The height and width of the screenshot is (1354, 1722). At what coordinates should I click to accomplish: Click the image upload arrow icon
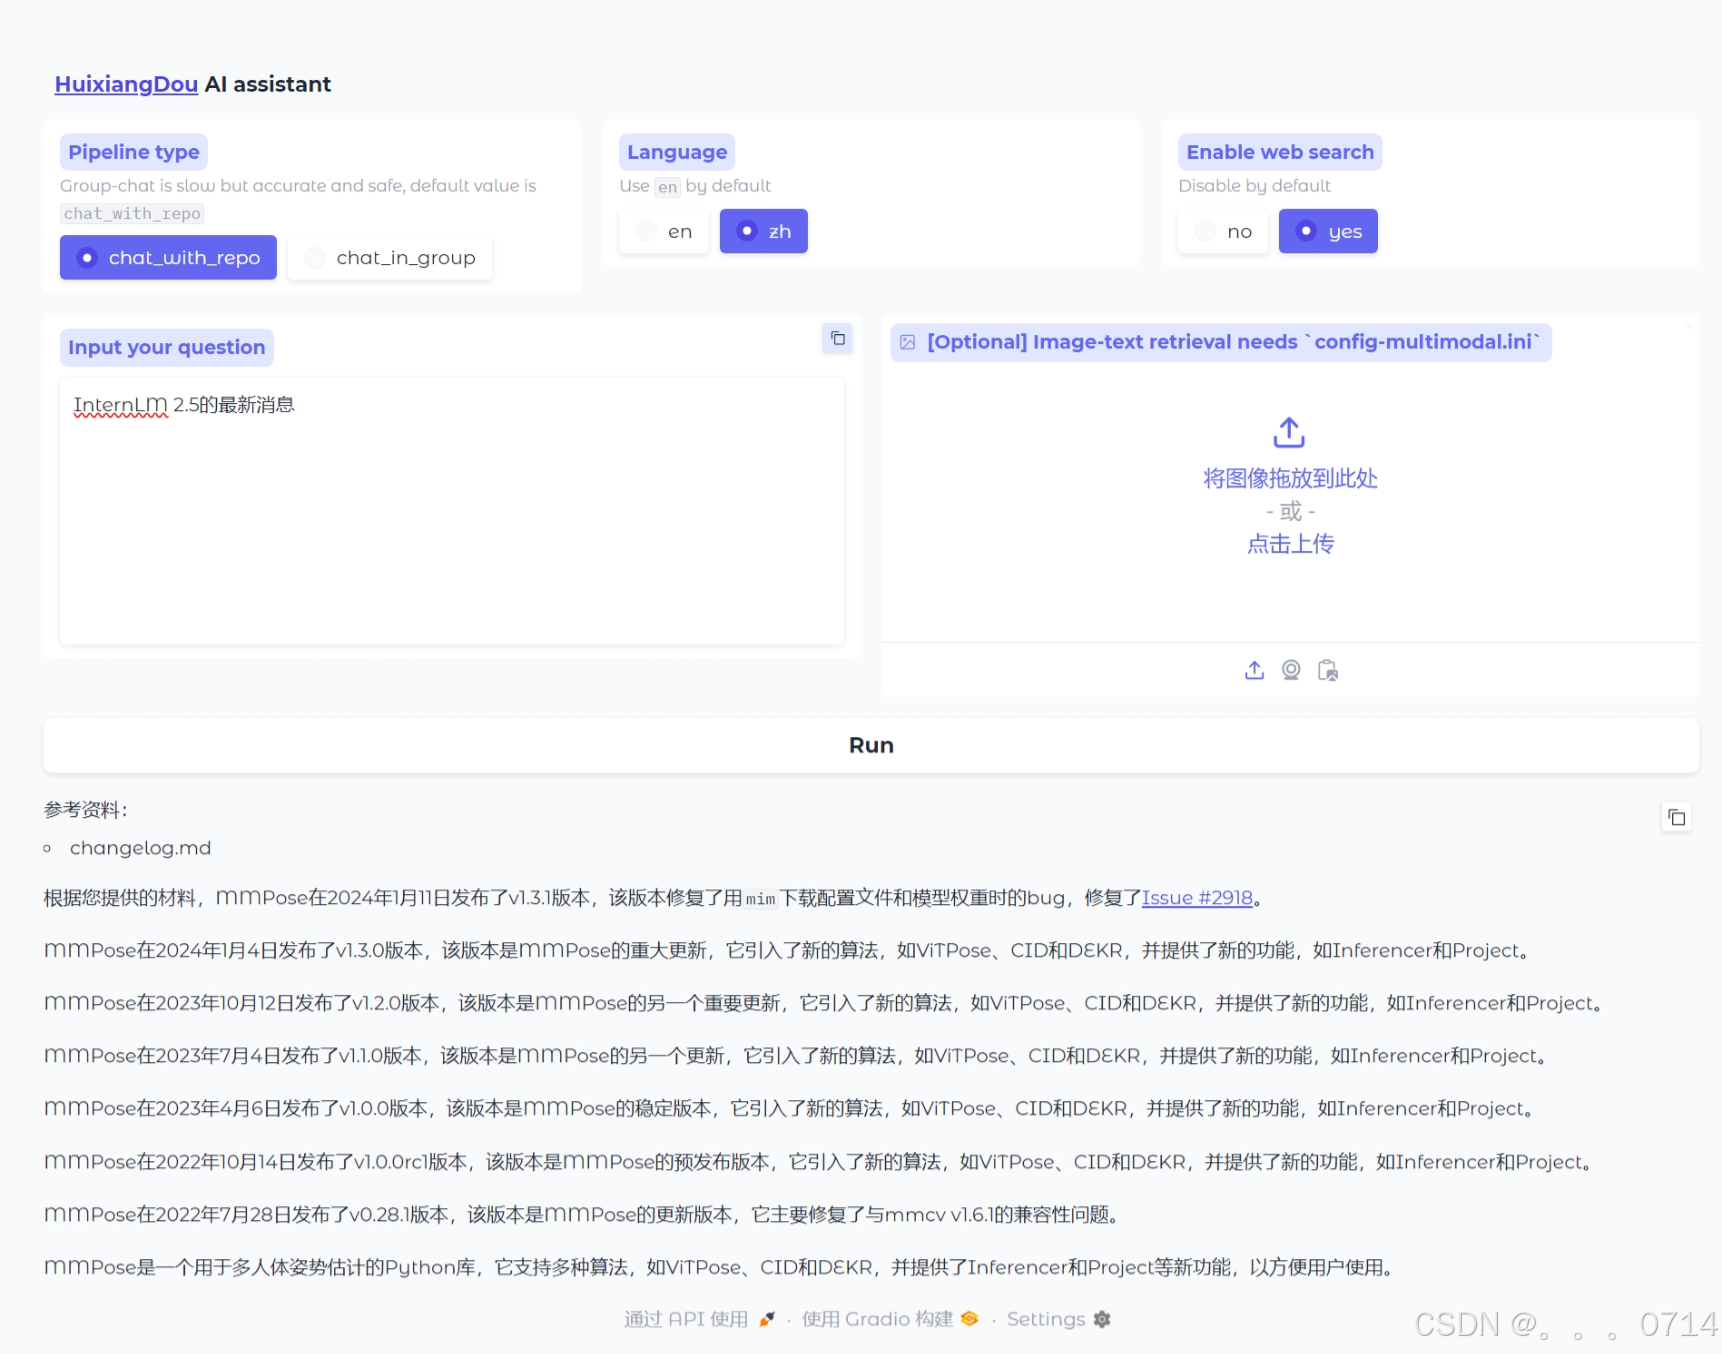(x=1253, y=670)
